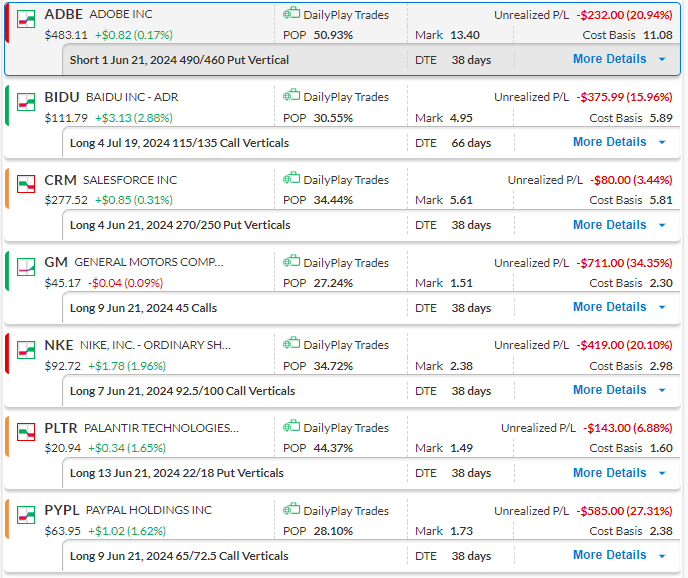Click BIDU unrealized P/L -$375.99 value
688x578 pixels.
tap(624, 97)
